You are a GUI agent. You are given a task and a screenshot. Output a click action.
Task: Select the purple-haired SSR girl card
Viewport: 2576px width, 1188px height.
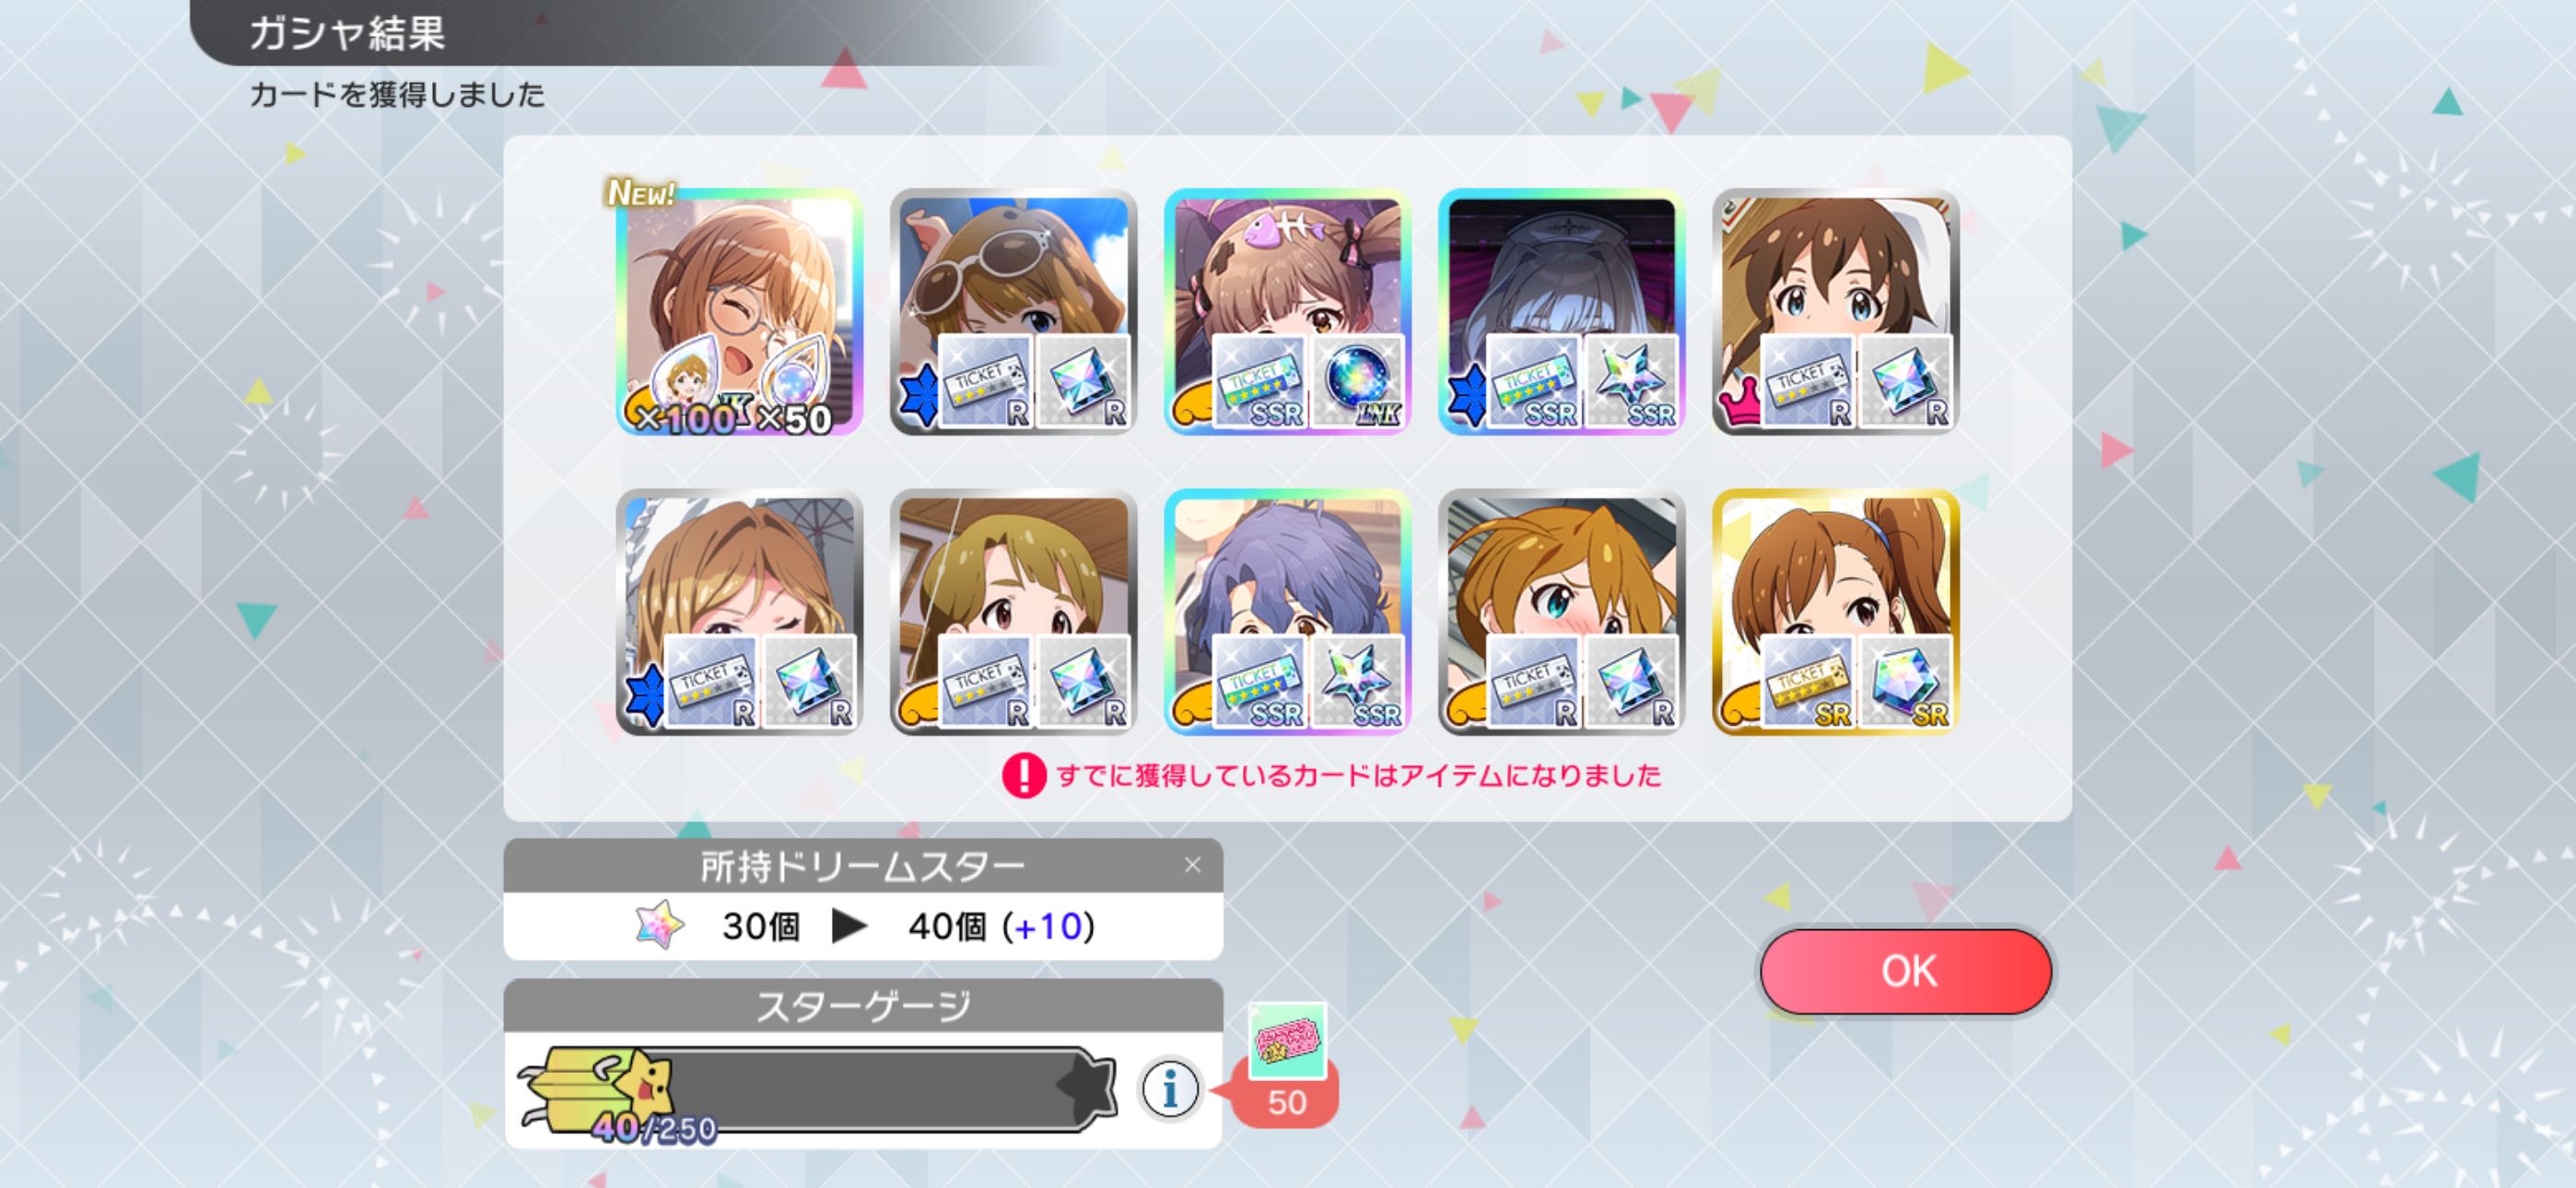[x=1287, y=612]
